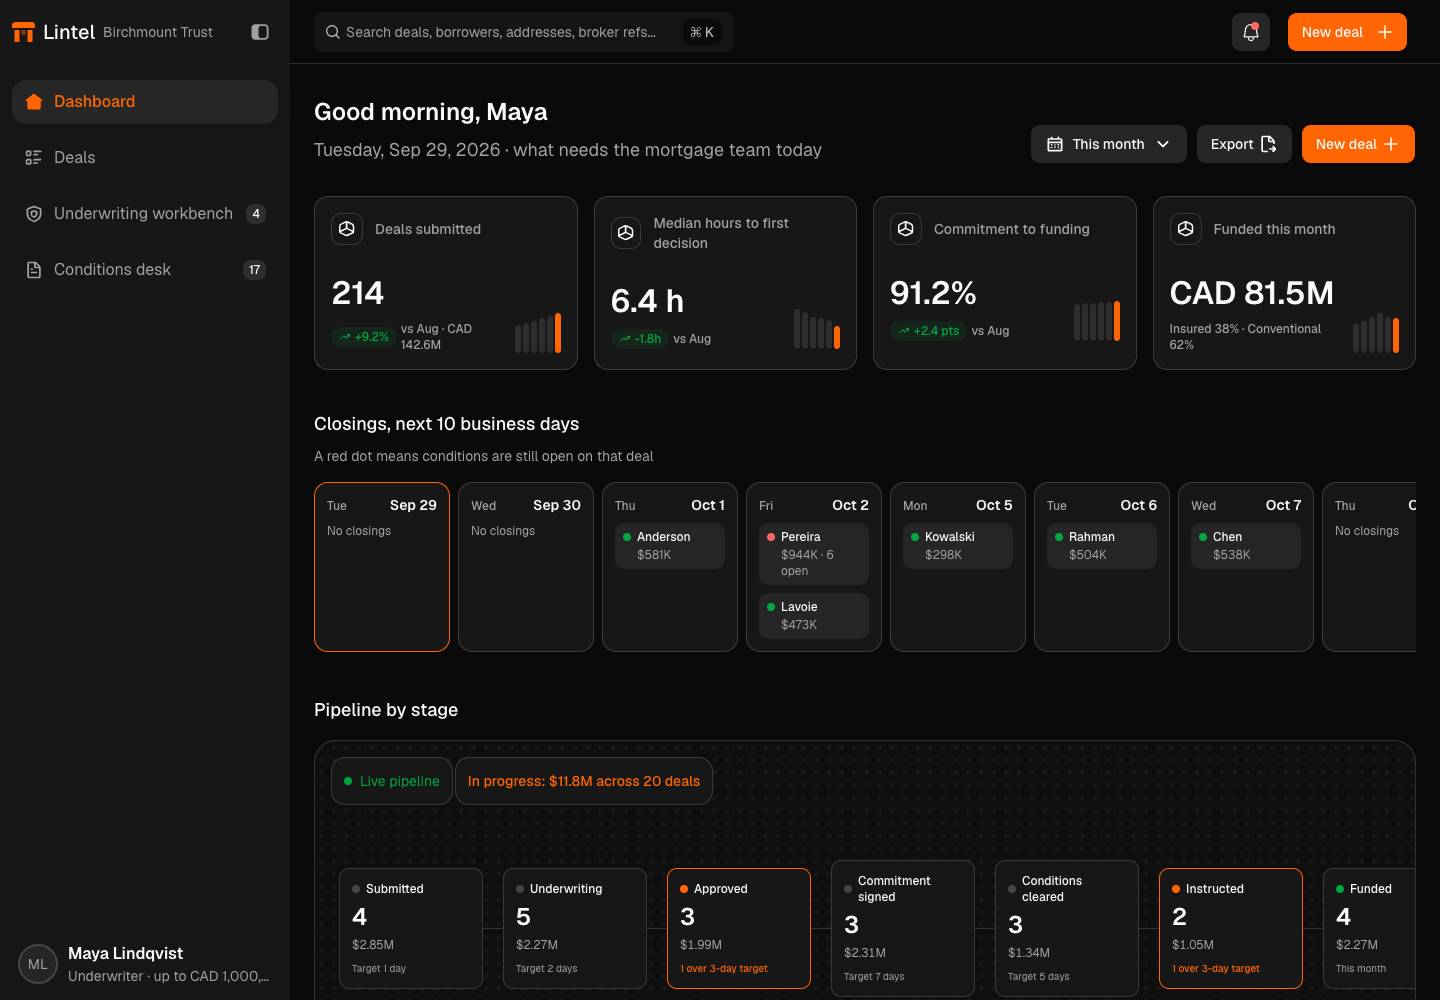Click the +9.2% trend badge

363,337
